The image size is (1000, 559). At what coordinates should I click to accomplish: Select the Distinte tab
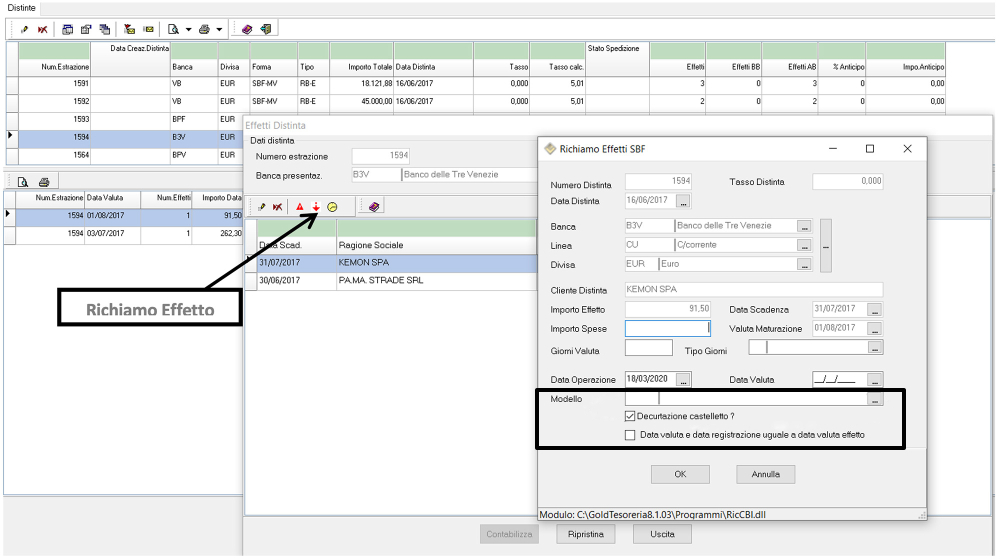pos(22,8)
